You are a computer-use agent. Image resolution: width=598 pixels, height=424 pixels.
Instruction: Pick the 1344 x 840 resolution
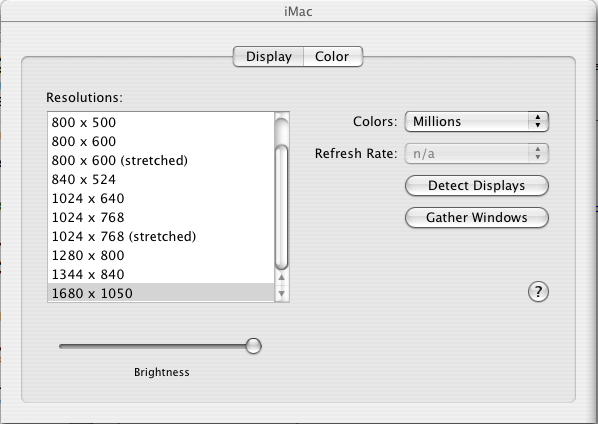pyautogui.click(x=161, y=275)
